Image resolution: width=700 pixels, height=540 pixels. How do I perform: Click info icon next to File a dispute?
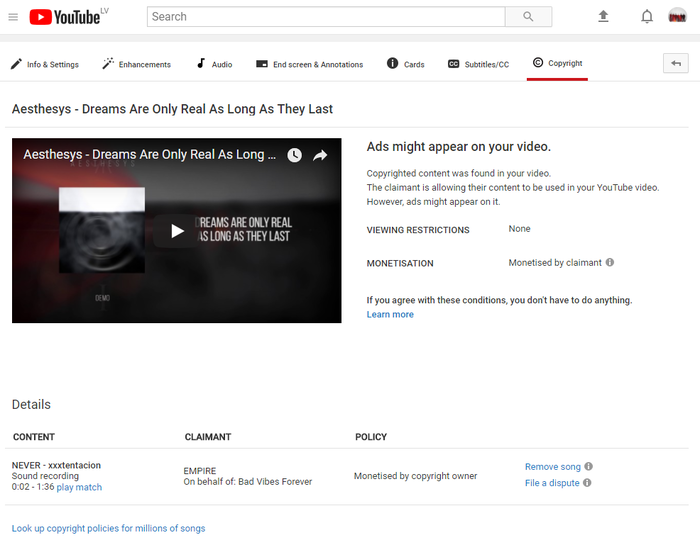pos(587,483)
